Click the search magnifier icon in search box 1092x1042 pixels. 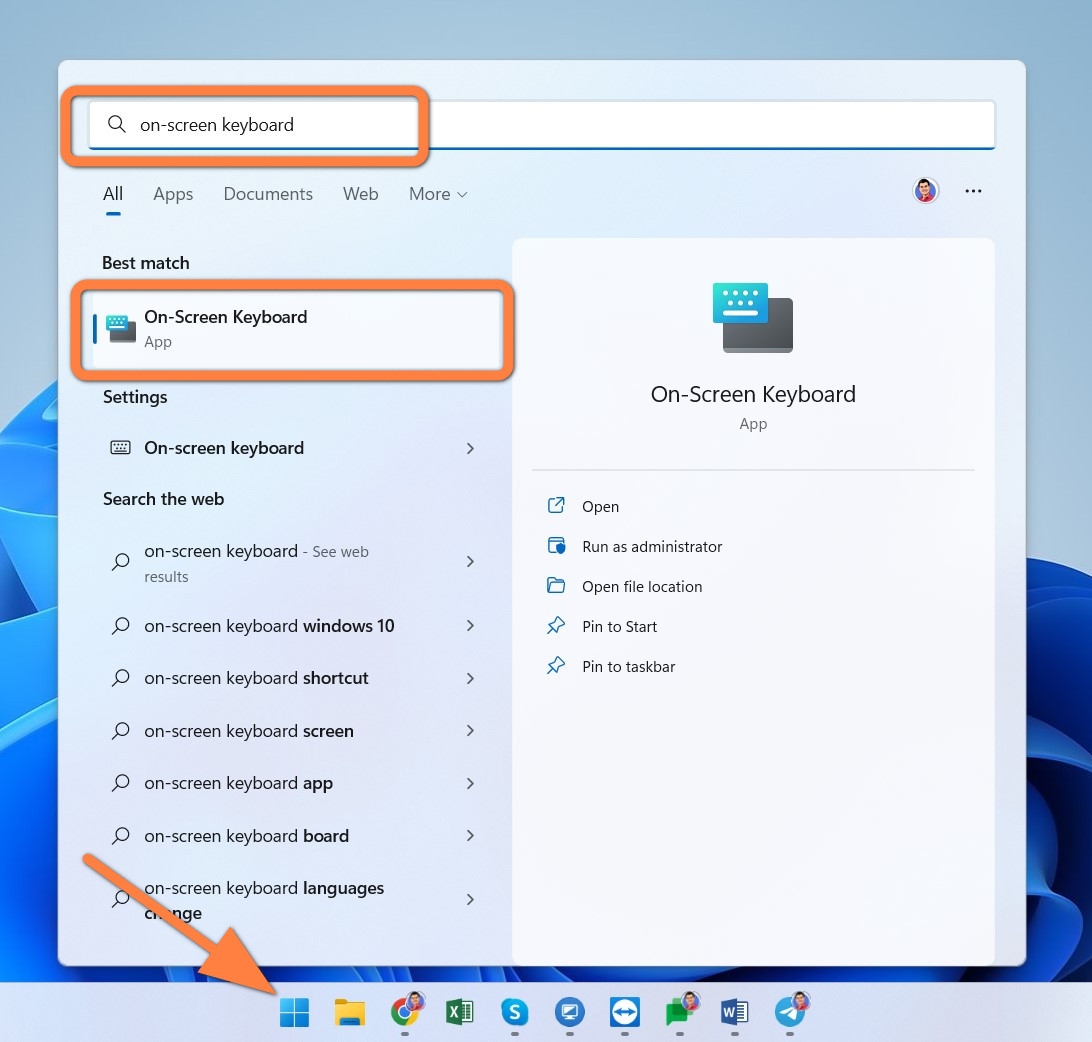tap(116, 124)
